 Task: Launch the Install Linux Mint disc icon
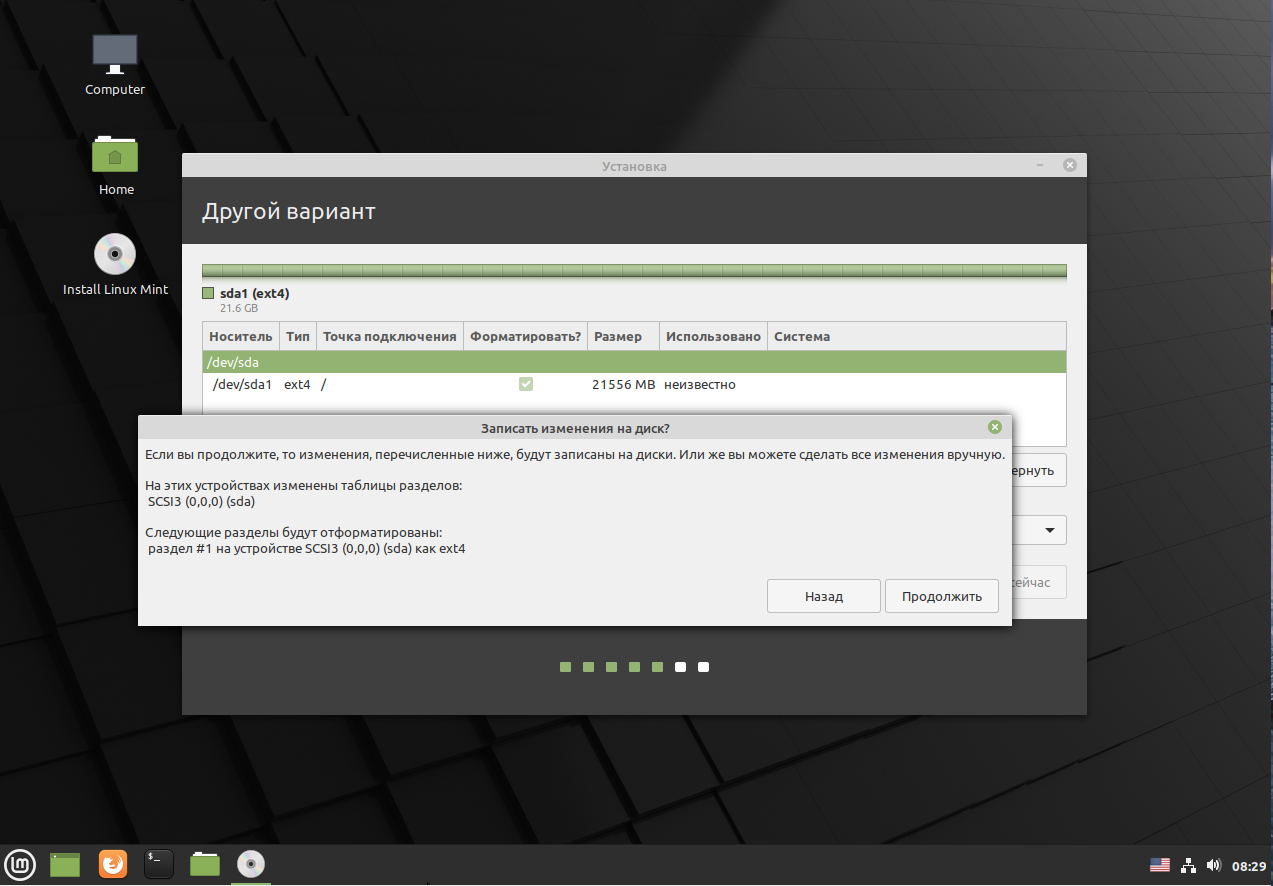[115, 265]
